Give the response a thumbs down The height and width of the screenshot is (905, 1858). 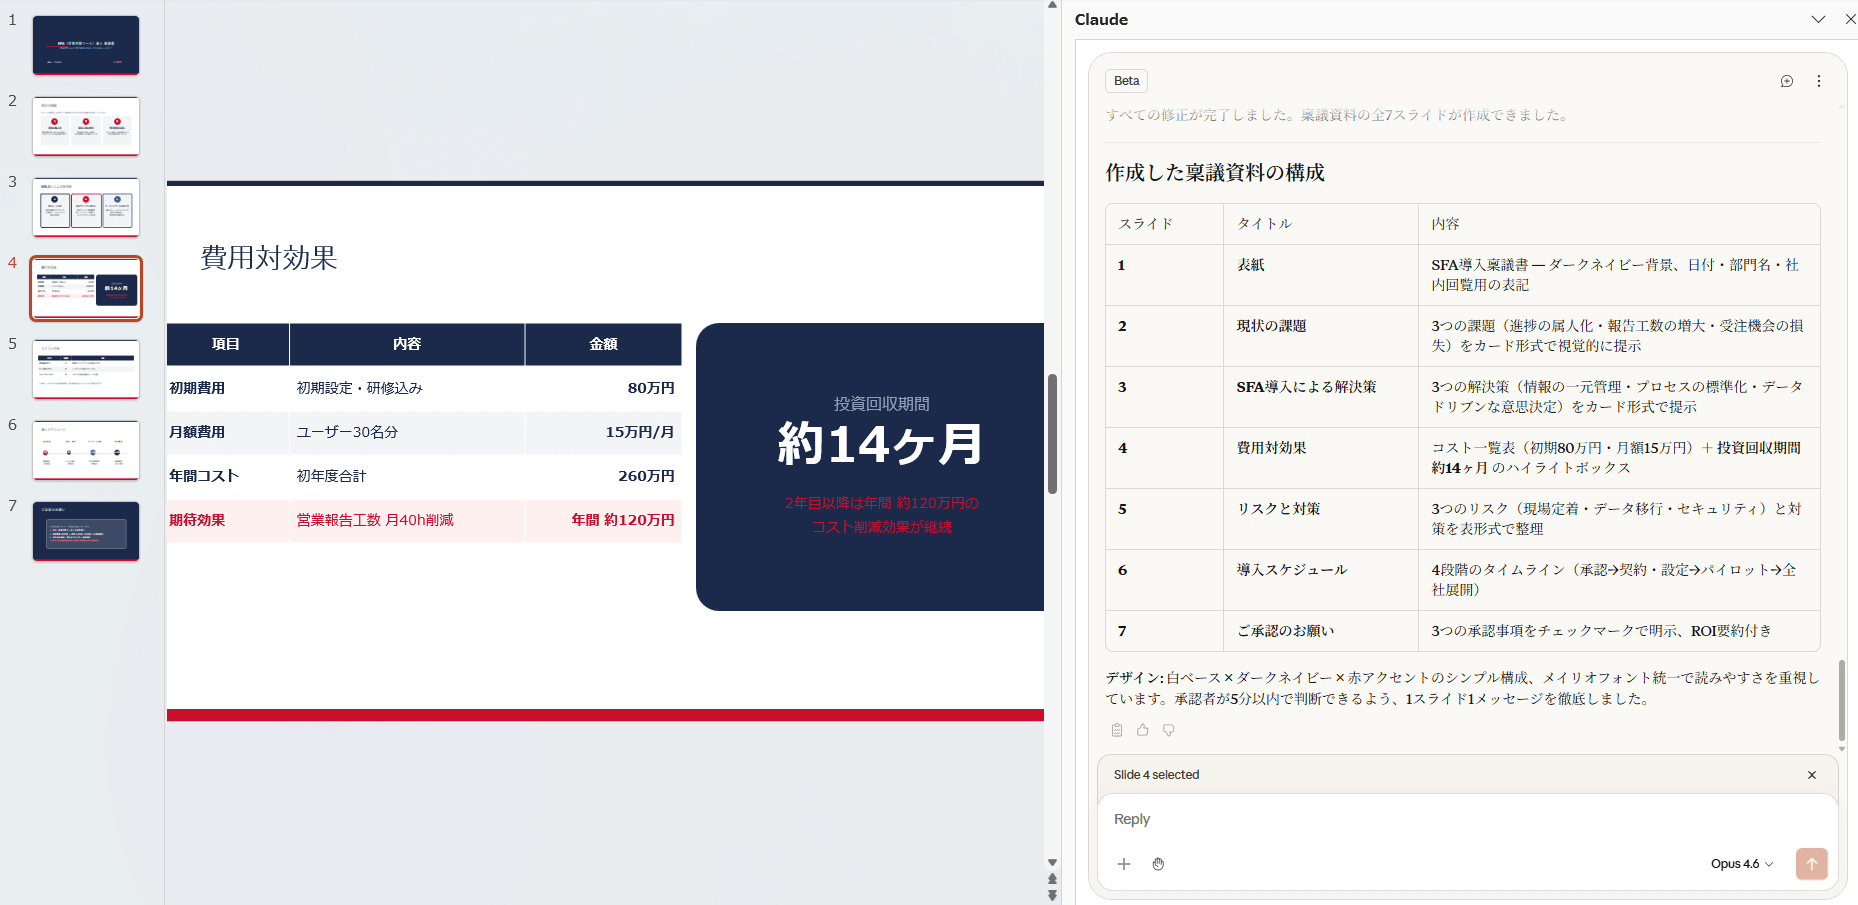pyautogui.click(x=1168, y=730)
